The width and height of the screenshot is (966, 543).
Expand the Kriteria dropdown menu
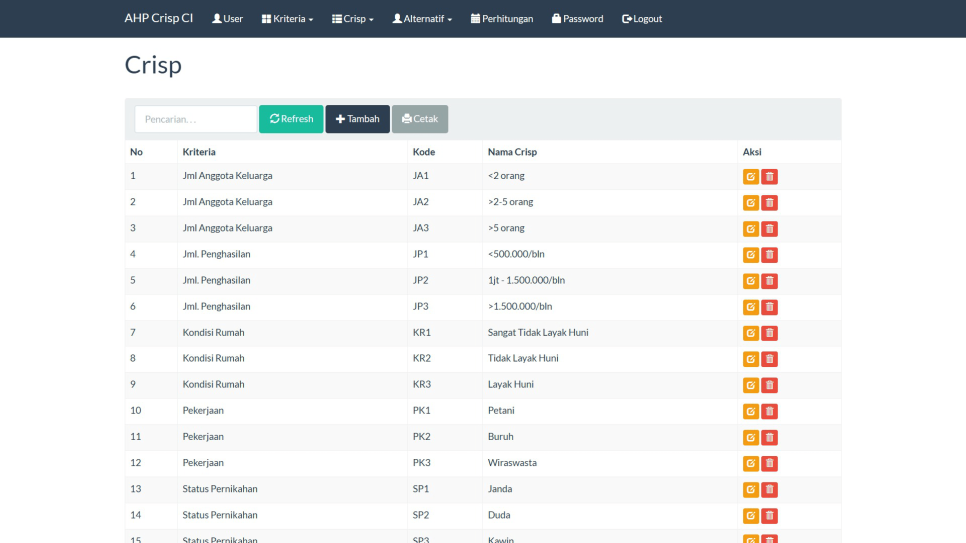click(287, 19)
